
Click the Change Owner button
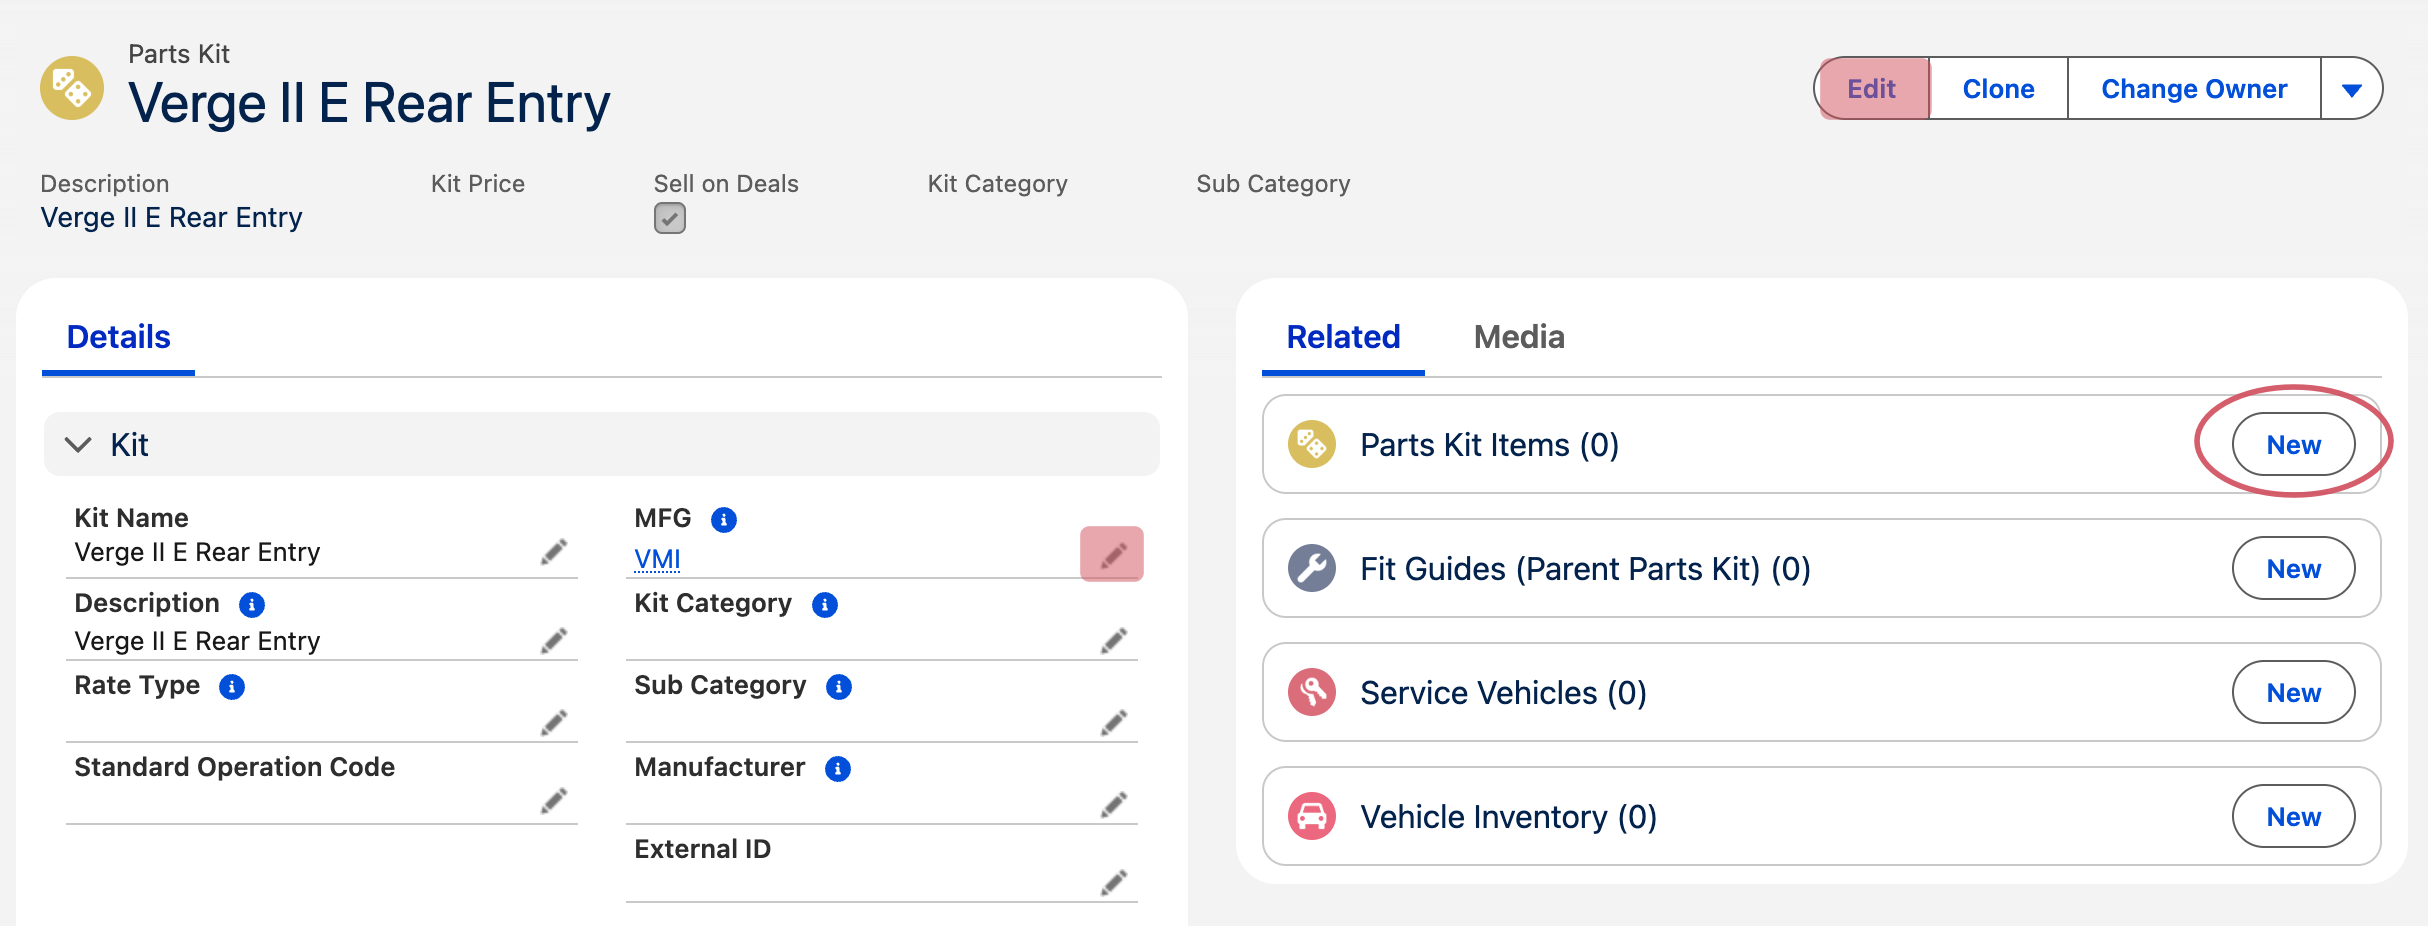point(2194,89)
